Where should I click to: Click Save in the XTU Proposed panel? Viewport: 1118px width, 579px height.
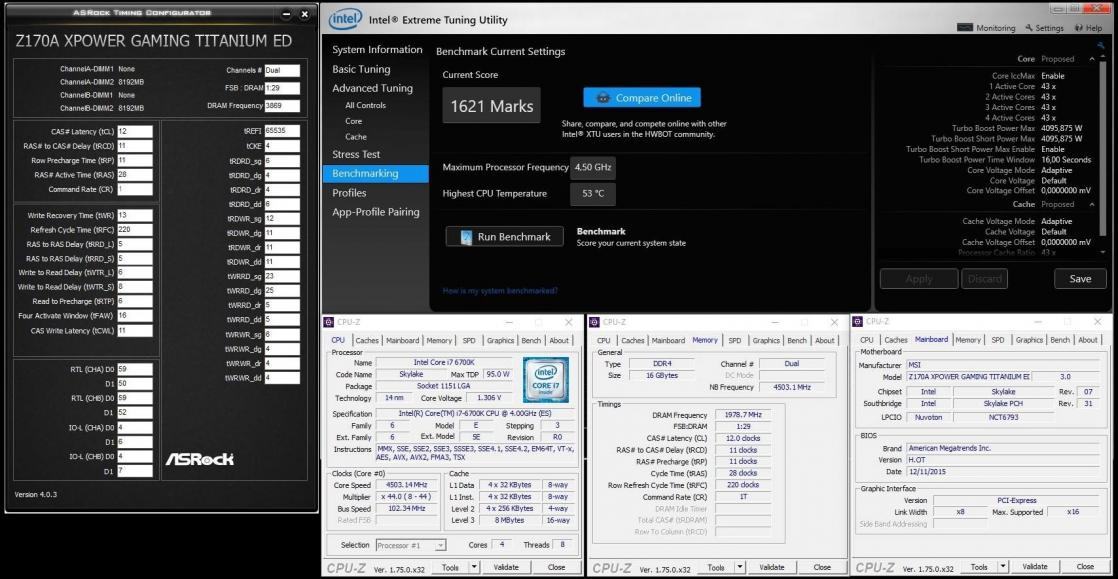(1080, 279)
